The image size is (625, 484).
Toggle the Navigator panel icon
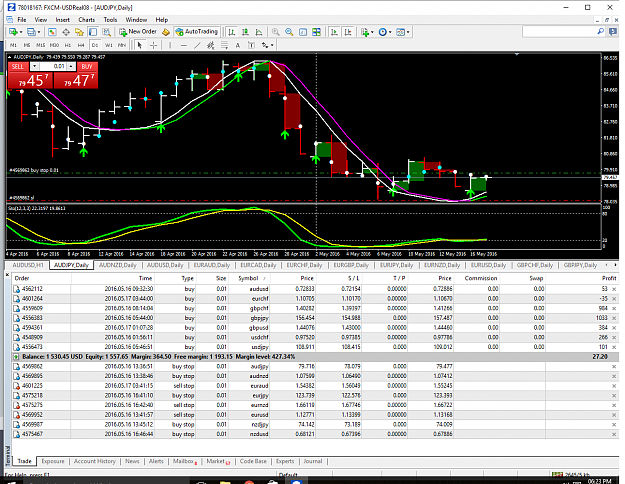click(x=79, y=32)
